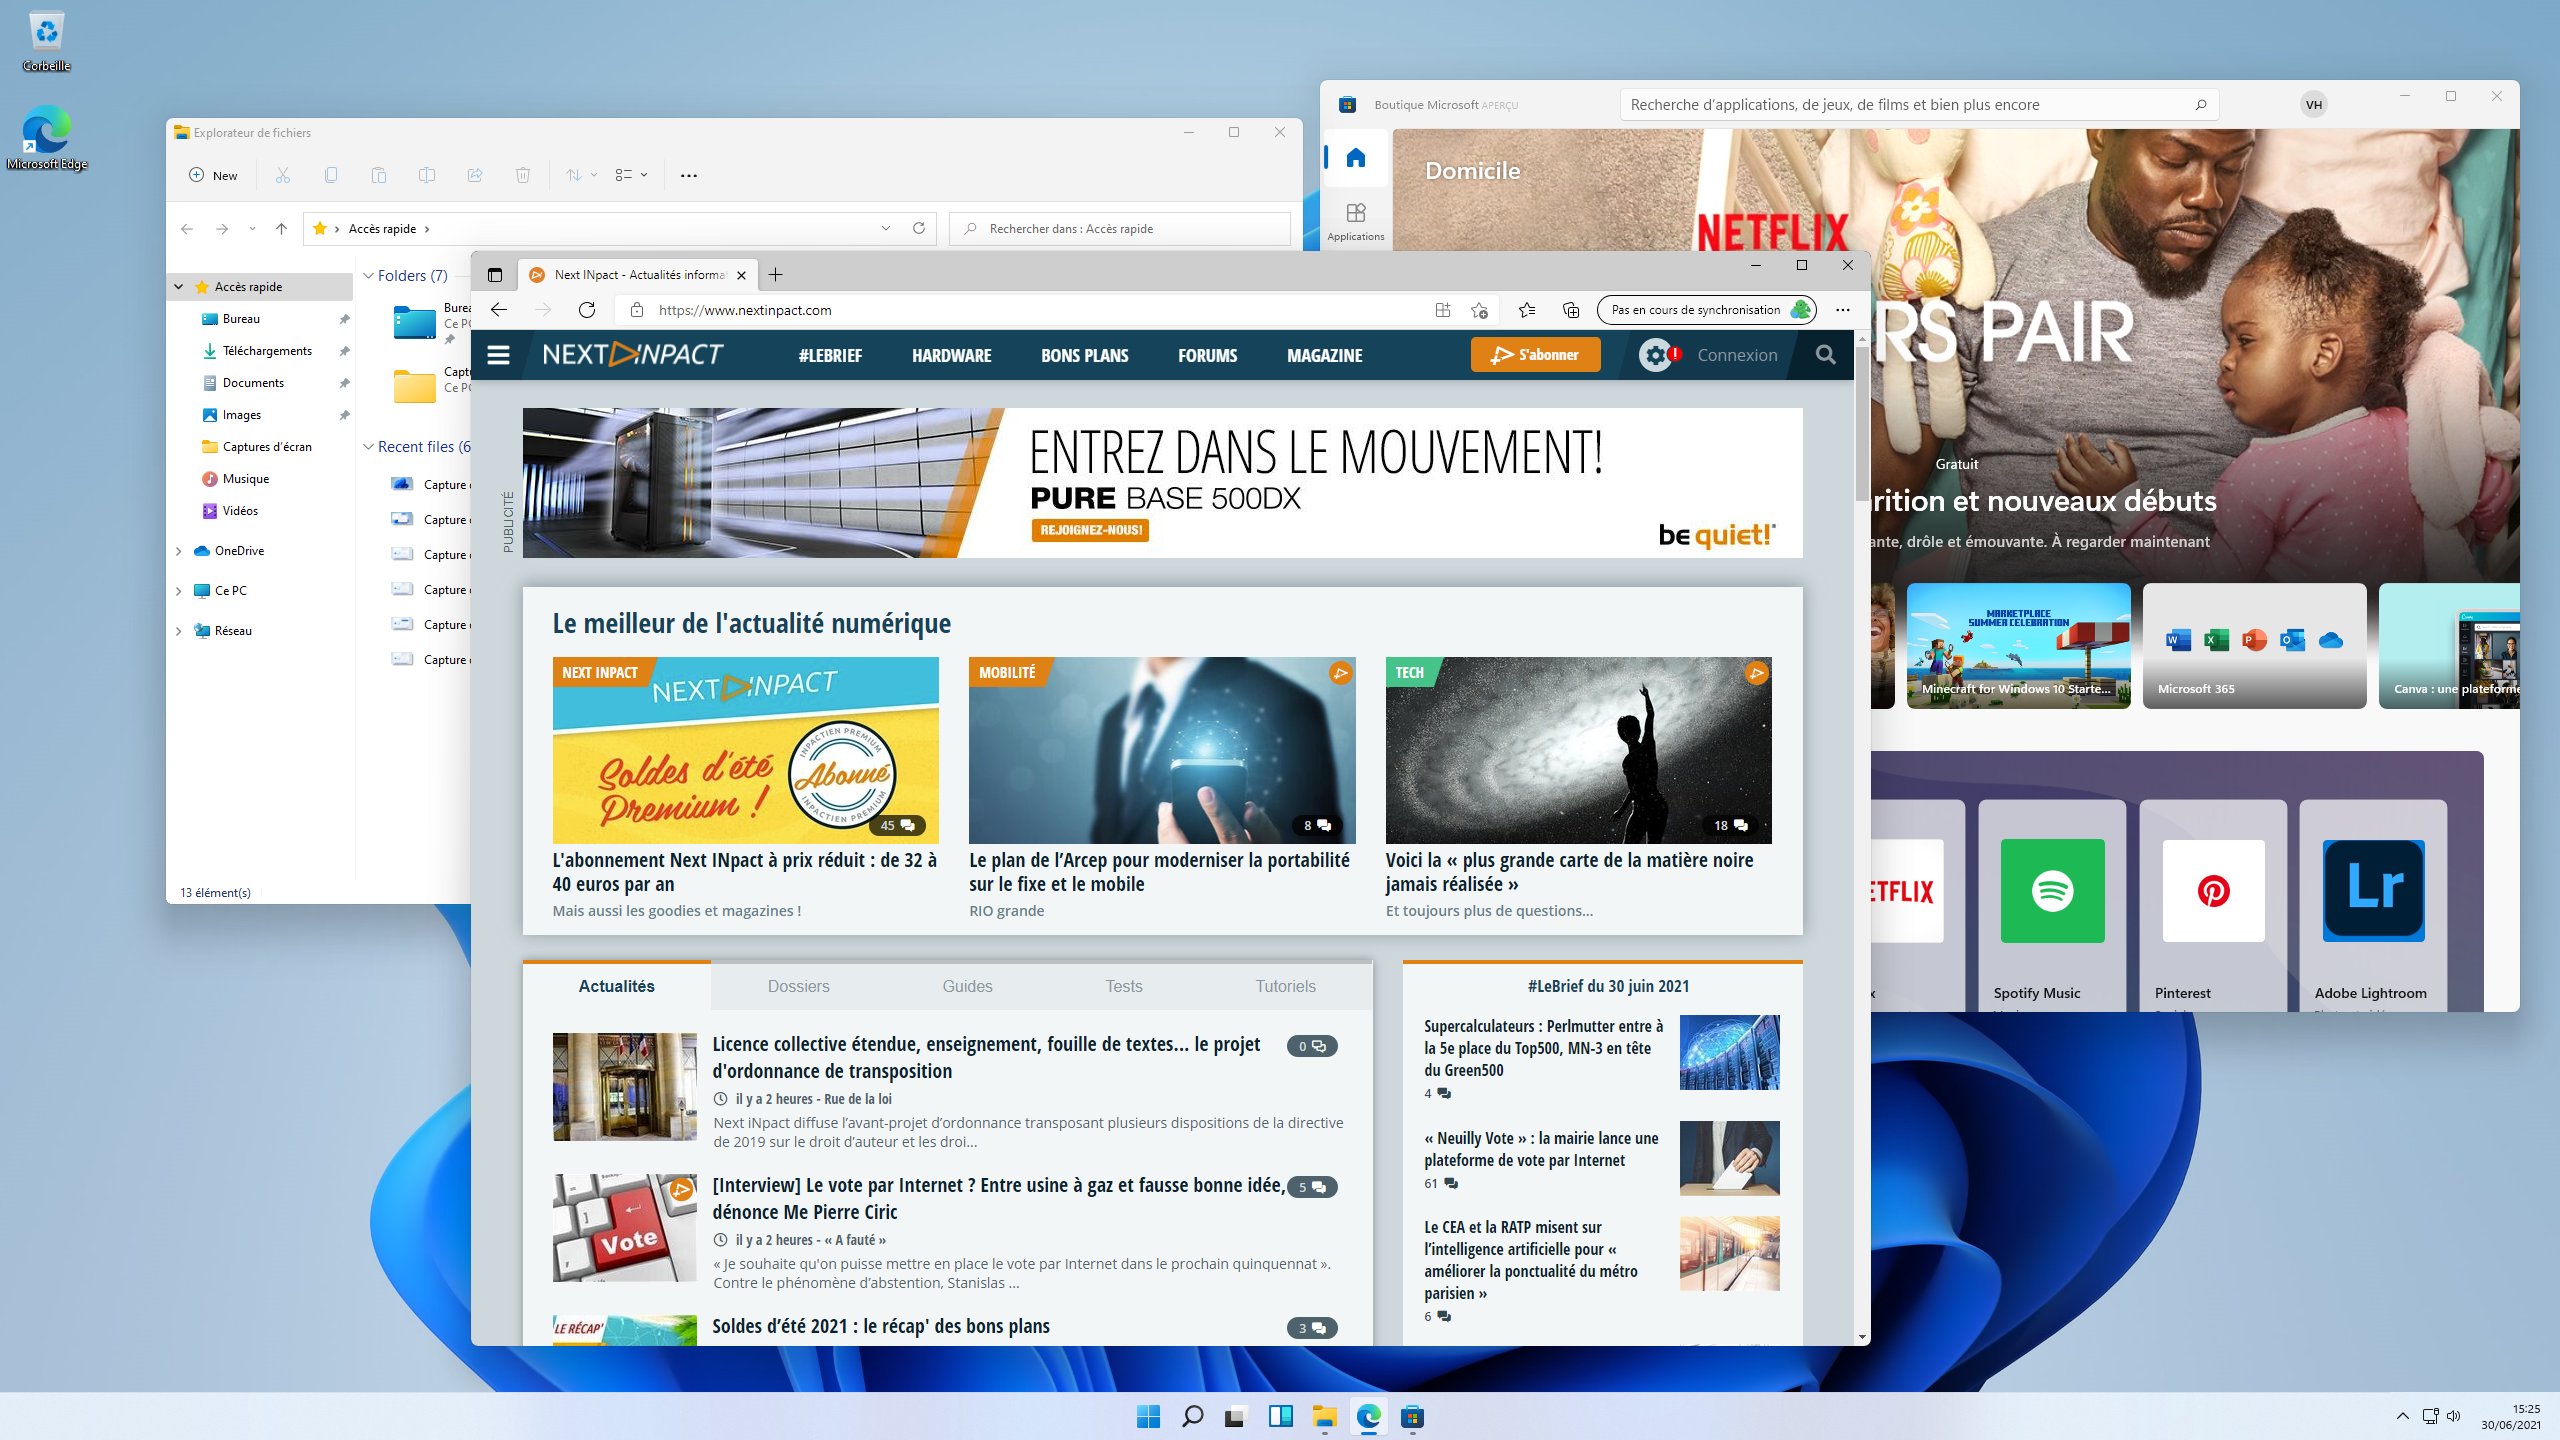2560x1440 pixels.
Task: Open the FORUMS menu item
Action: click(1207, 355)
